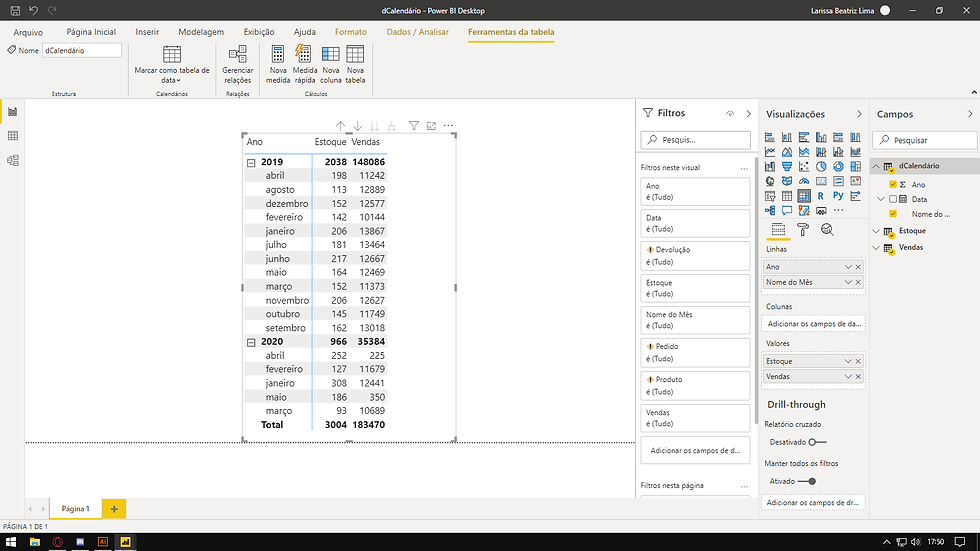Viewport: 980px width, 551px height.
Task: Select the funnel chart visual
Action: tap(787, 167)
